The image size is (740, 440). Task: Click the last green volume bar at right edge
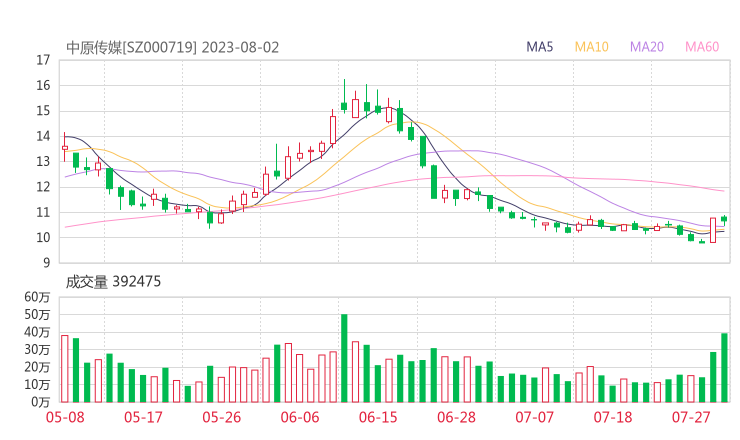coord(724,368)
